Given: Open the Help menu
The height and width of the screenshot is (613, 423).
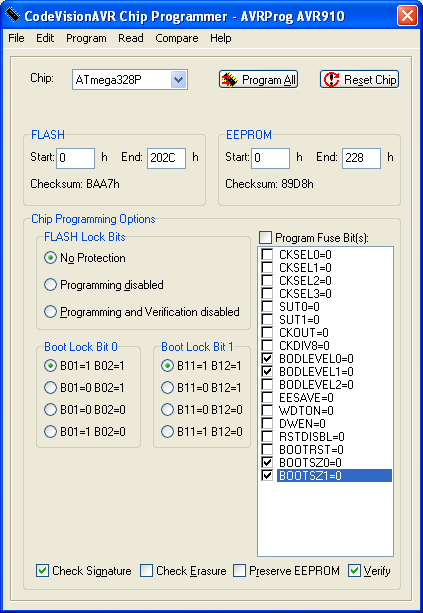Looking at the screenshot, I should point(220,38).
